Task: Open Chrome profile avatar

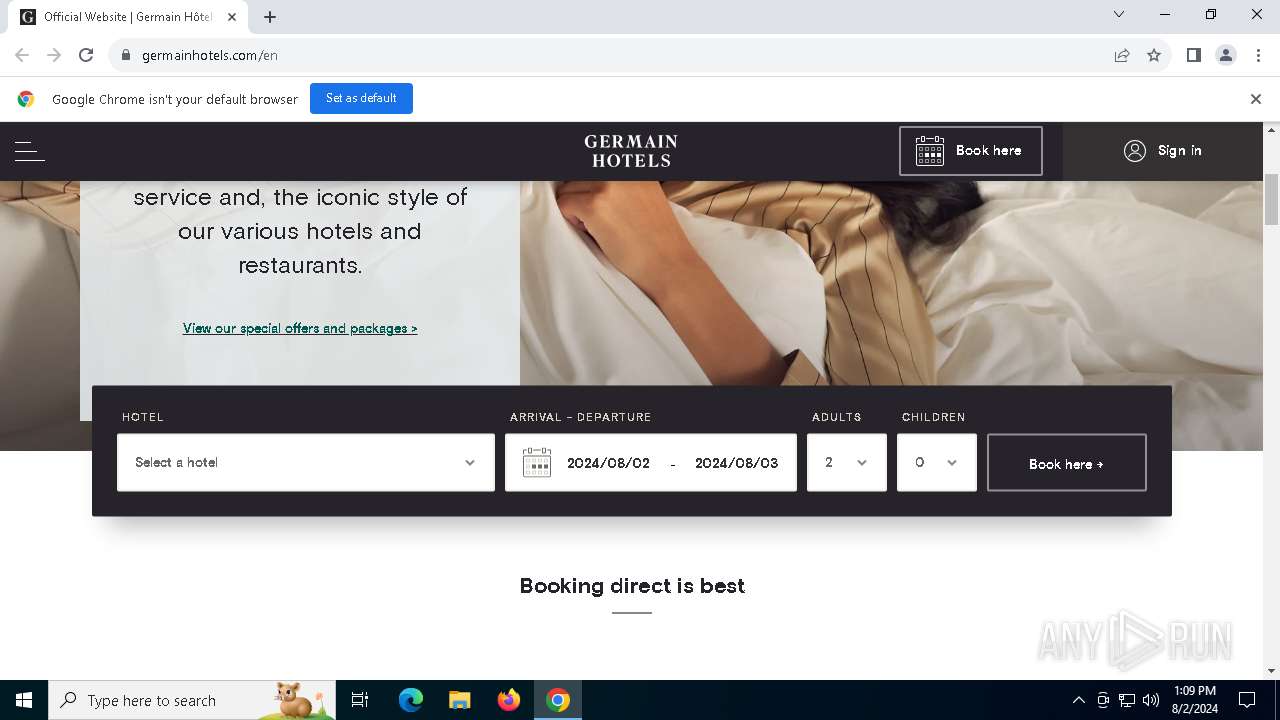Action: (1226, 55)
